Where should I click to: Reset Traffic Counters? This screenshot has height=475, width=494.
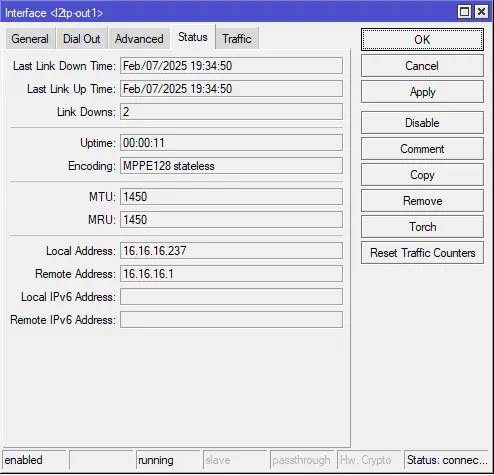pyautogui.click(x=422, y=253)
